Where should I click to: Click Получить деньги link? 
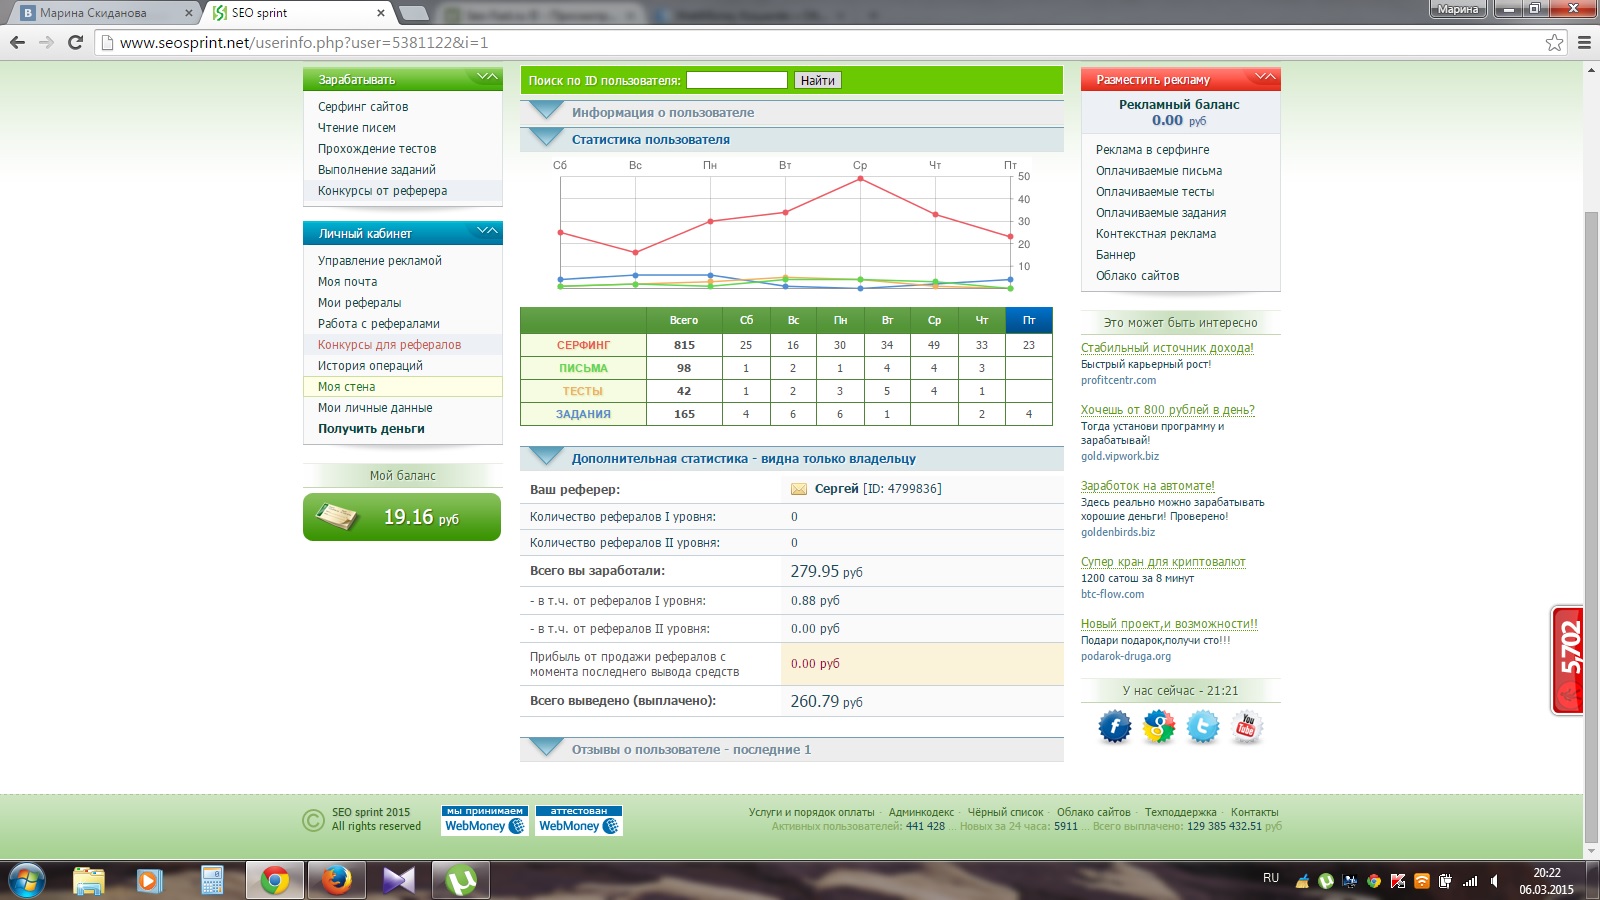tap(371, 429)
